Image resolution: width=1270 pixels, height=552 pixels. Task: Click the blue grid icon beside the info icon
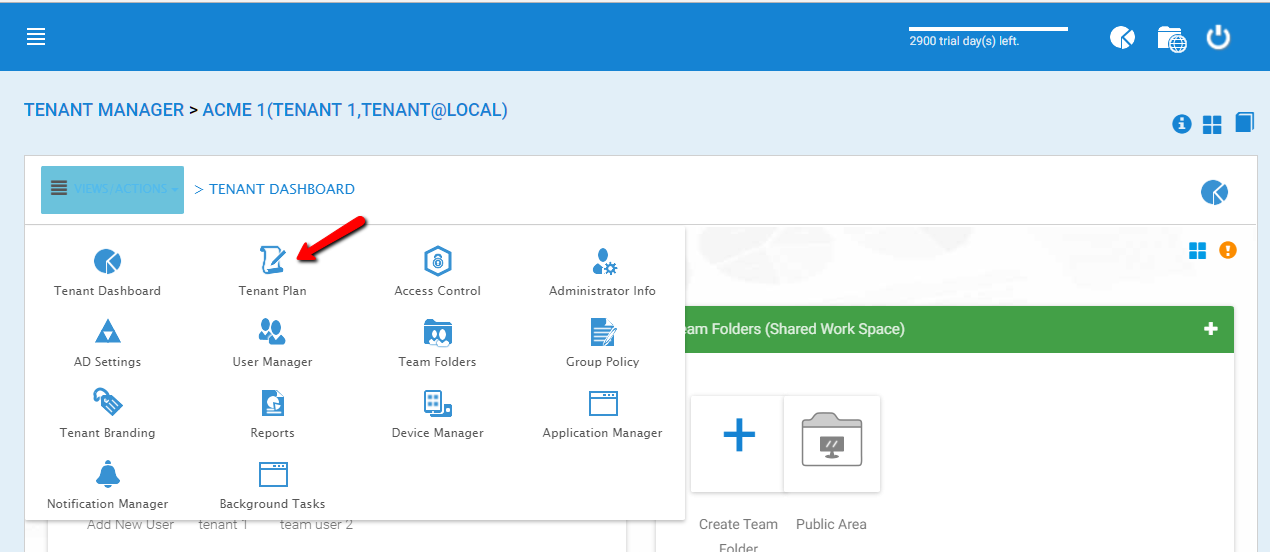coord(1212,124)
